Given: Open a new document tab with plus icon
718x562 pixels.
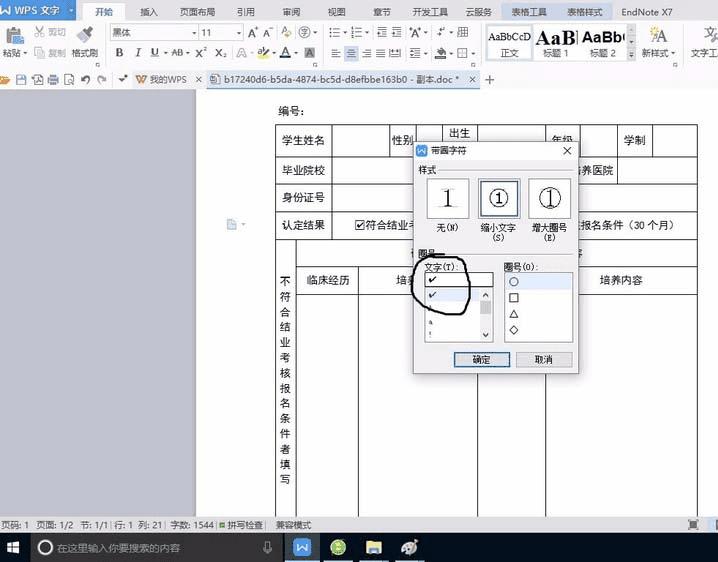Looking at the screenshot, I should pos(489,79).
